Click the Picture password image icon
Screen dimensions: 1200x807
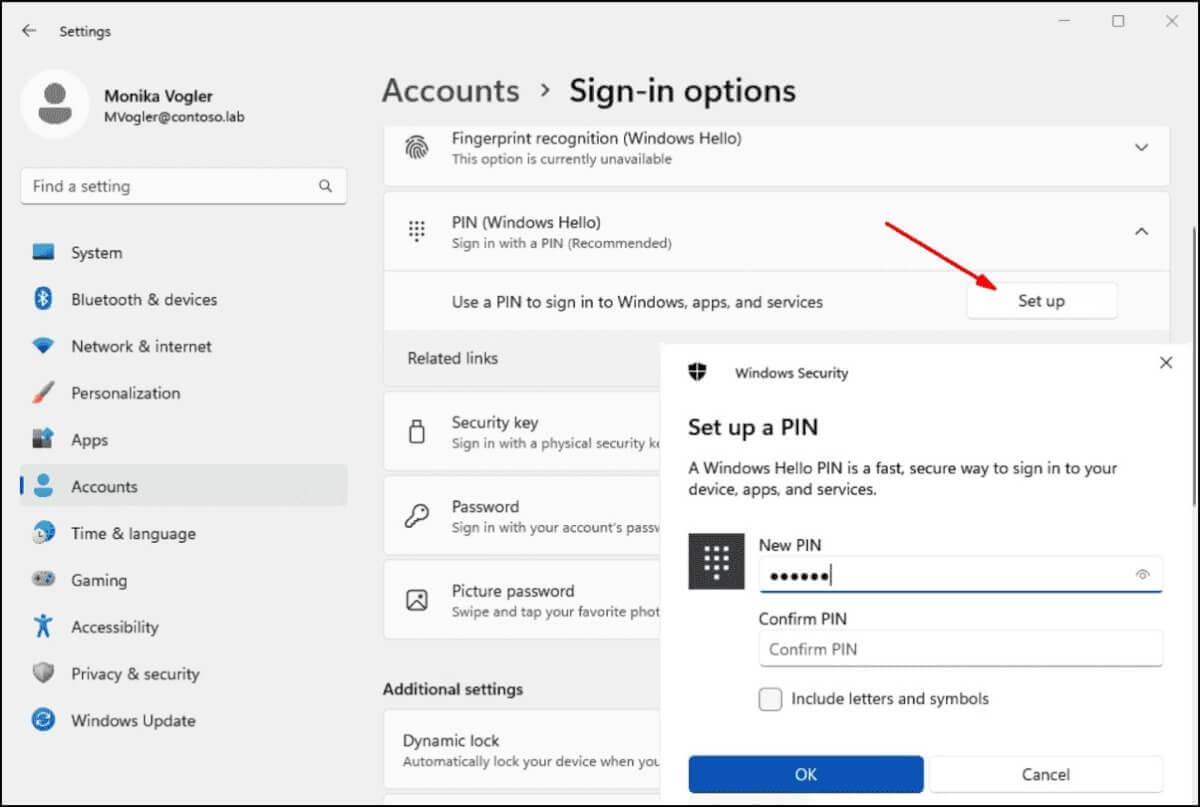click(416, 600)
